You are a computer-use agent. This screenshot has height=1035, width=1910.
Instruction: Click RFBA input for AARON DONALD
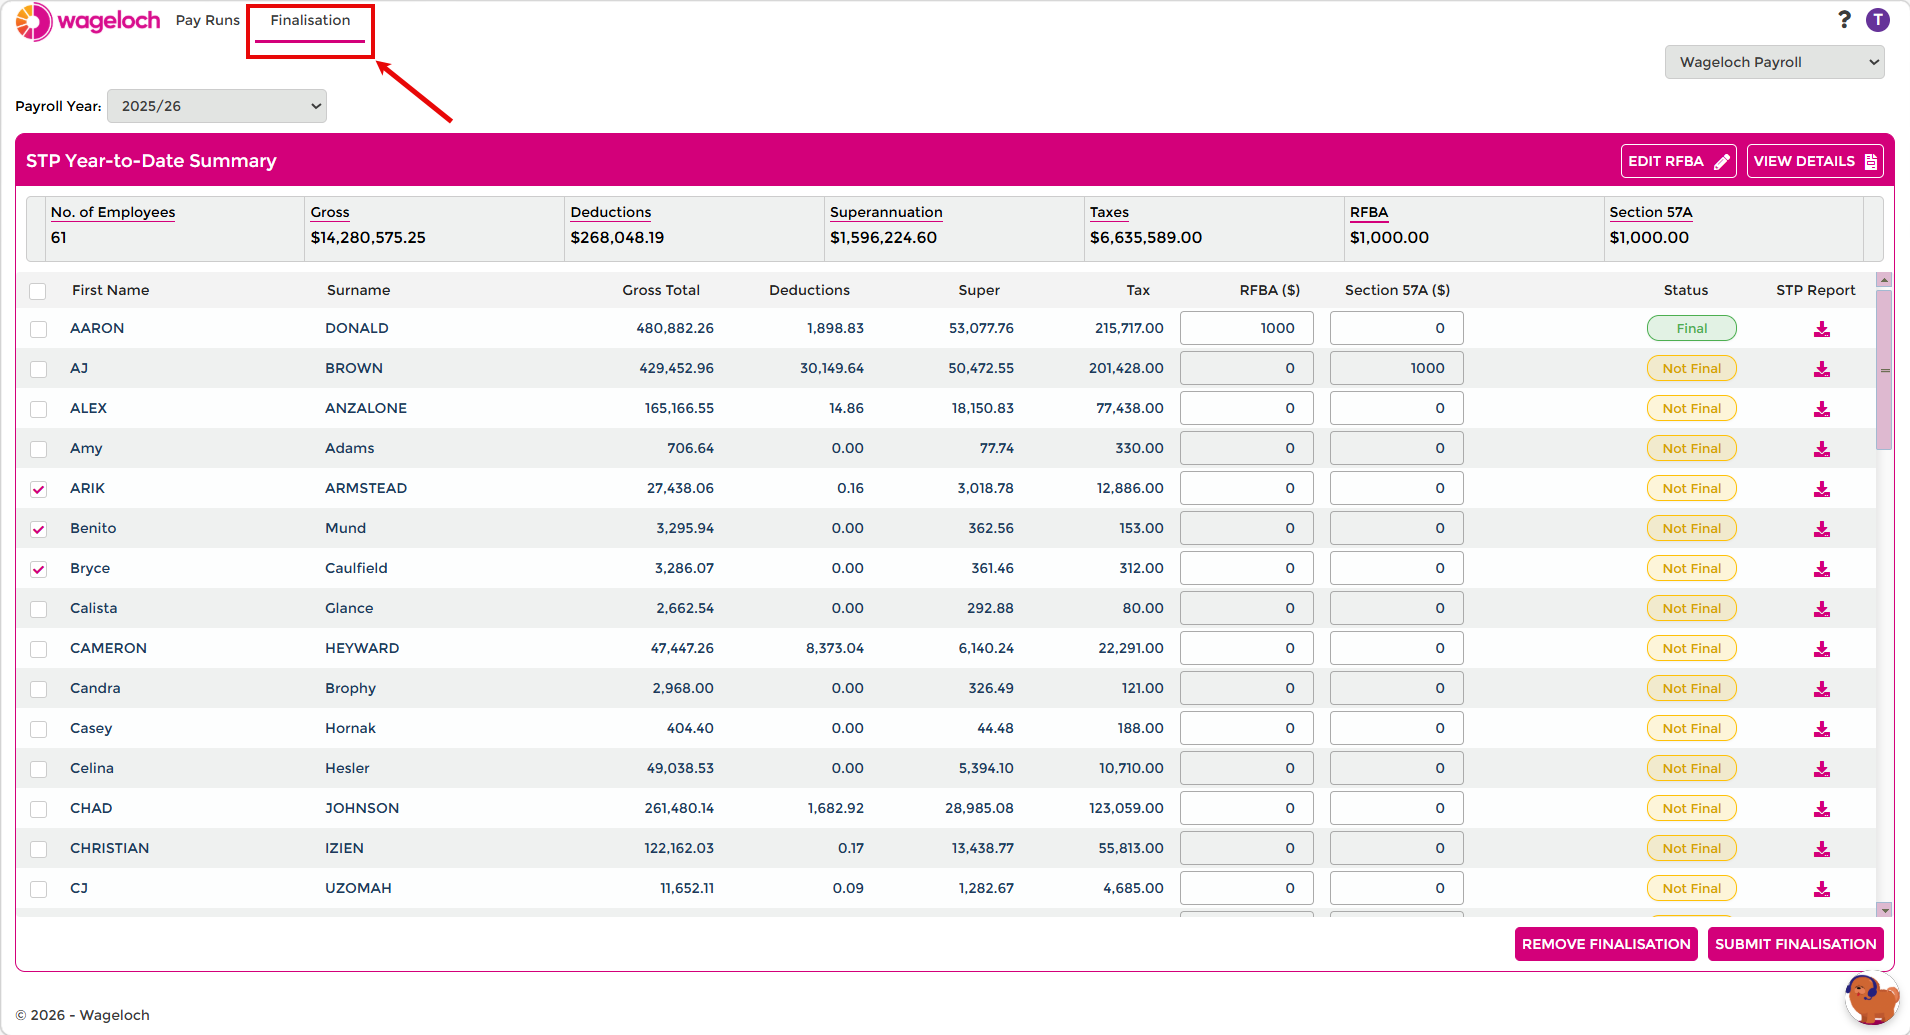[1246, 328]
